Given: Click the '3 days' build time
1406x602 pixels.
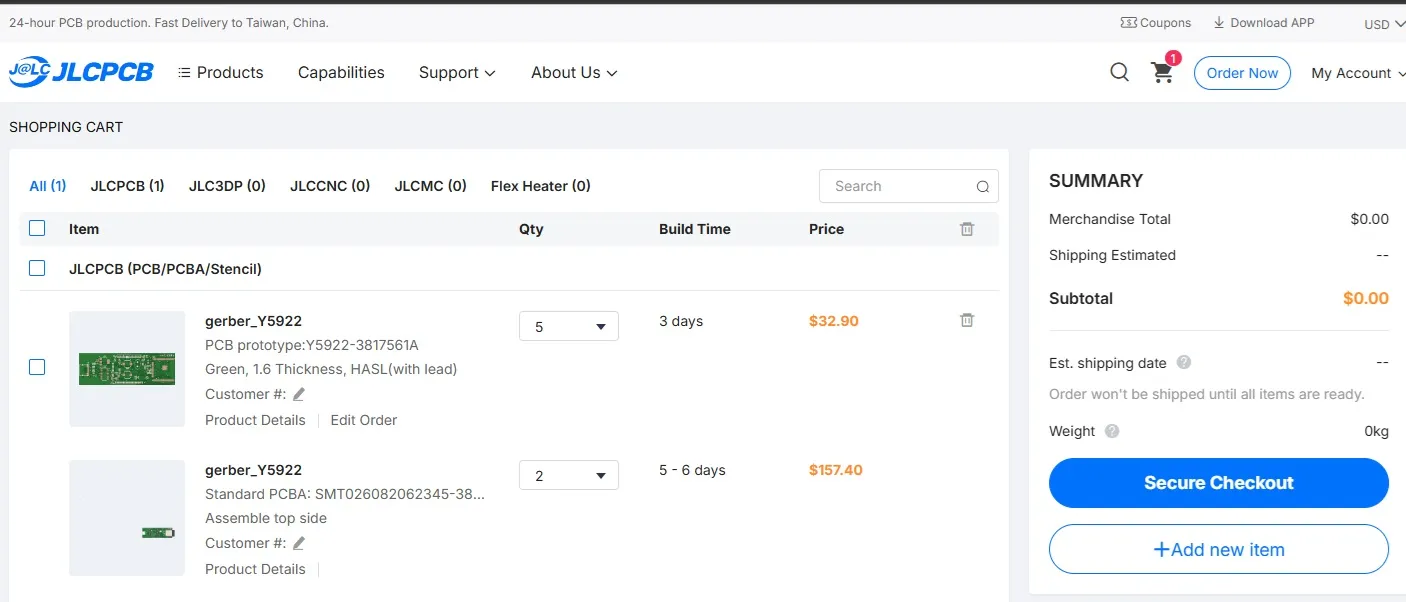Looking at the screenshot, I should (681, 321).
